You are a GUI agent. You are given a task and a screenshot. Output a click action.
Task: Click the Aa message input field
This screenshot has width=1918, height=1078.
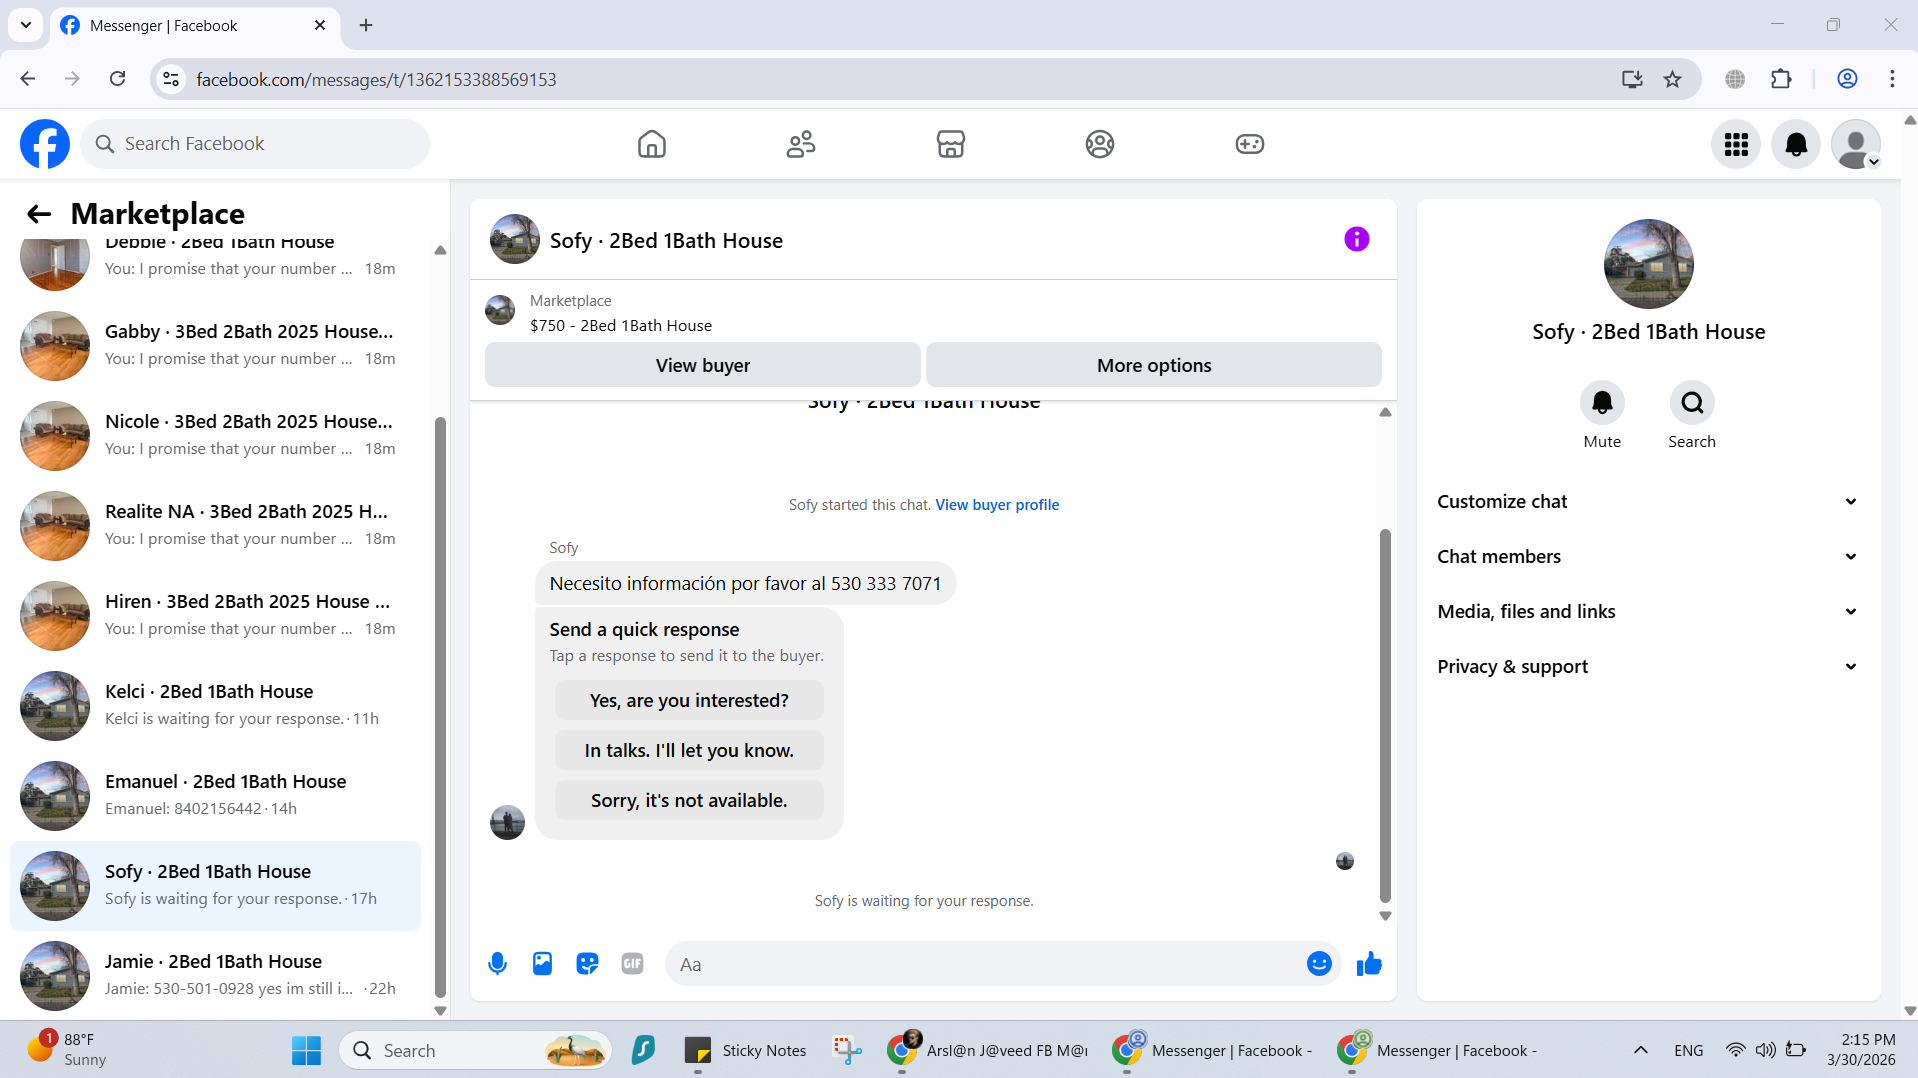click(x=985, y=964)
